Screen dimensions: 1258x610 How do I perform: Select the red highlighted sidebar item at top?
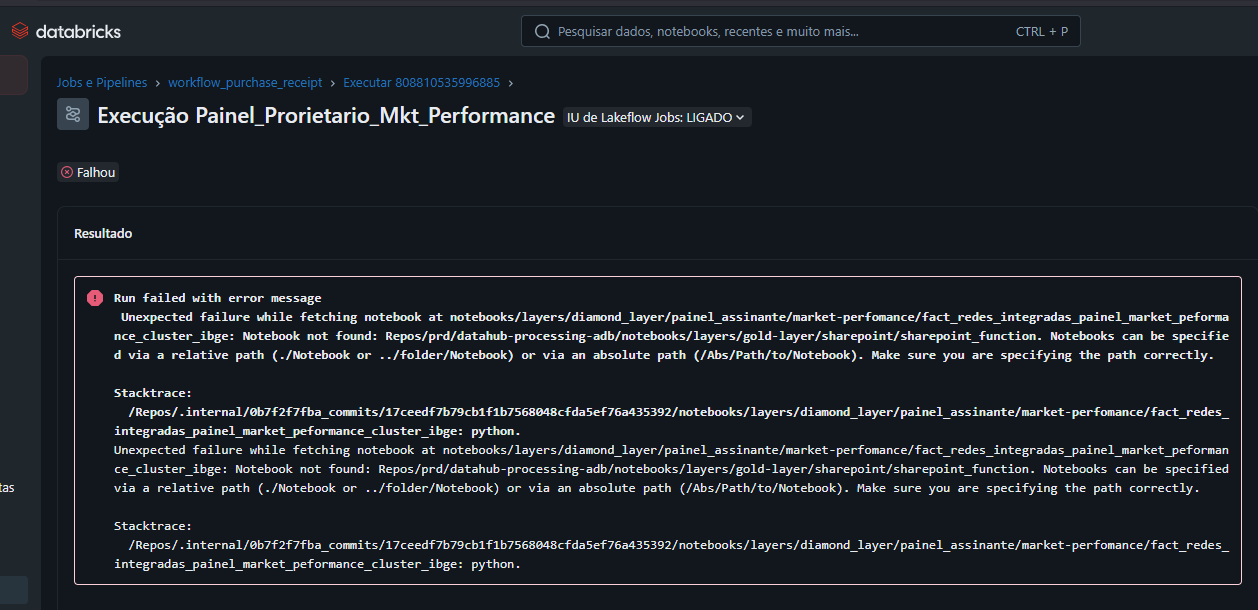[13, 75]
